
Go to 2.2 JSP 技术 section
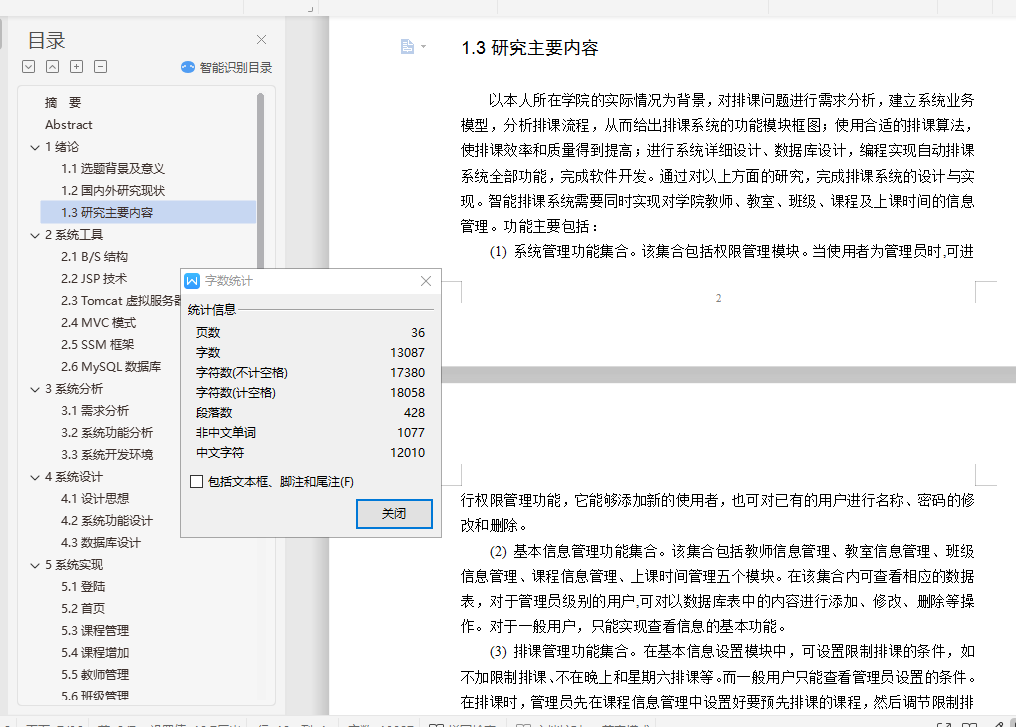pyautogui.click(x=94, y=279)
